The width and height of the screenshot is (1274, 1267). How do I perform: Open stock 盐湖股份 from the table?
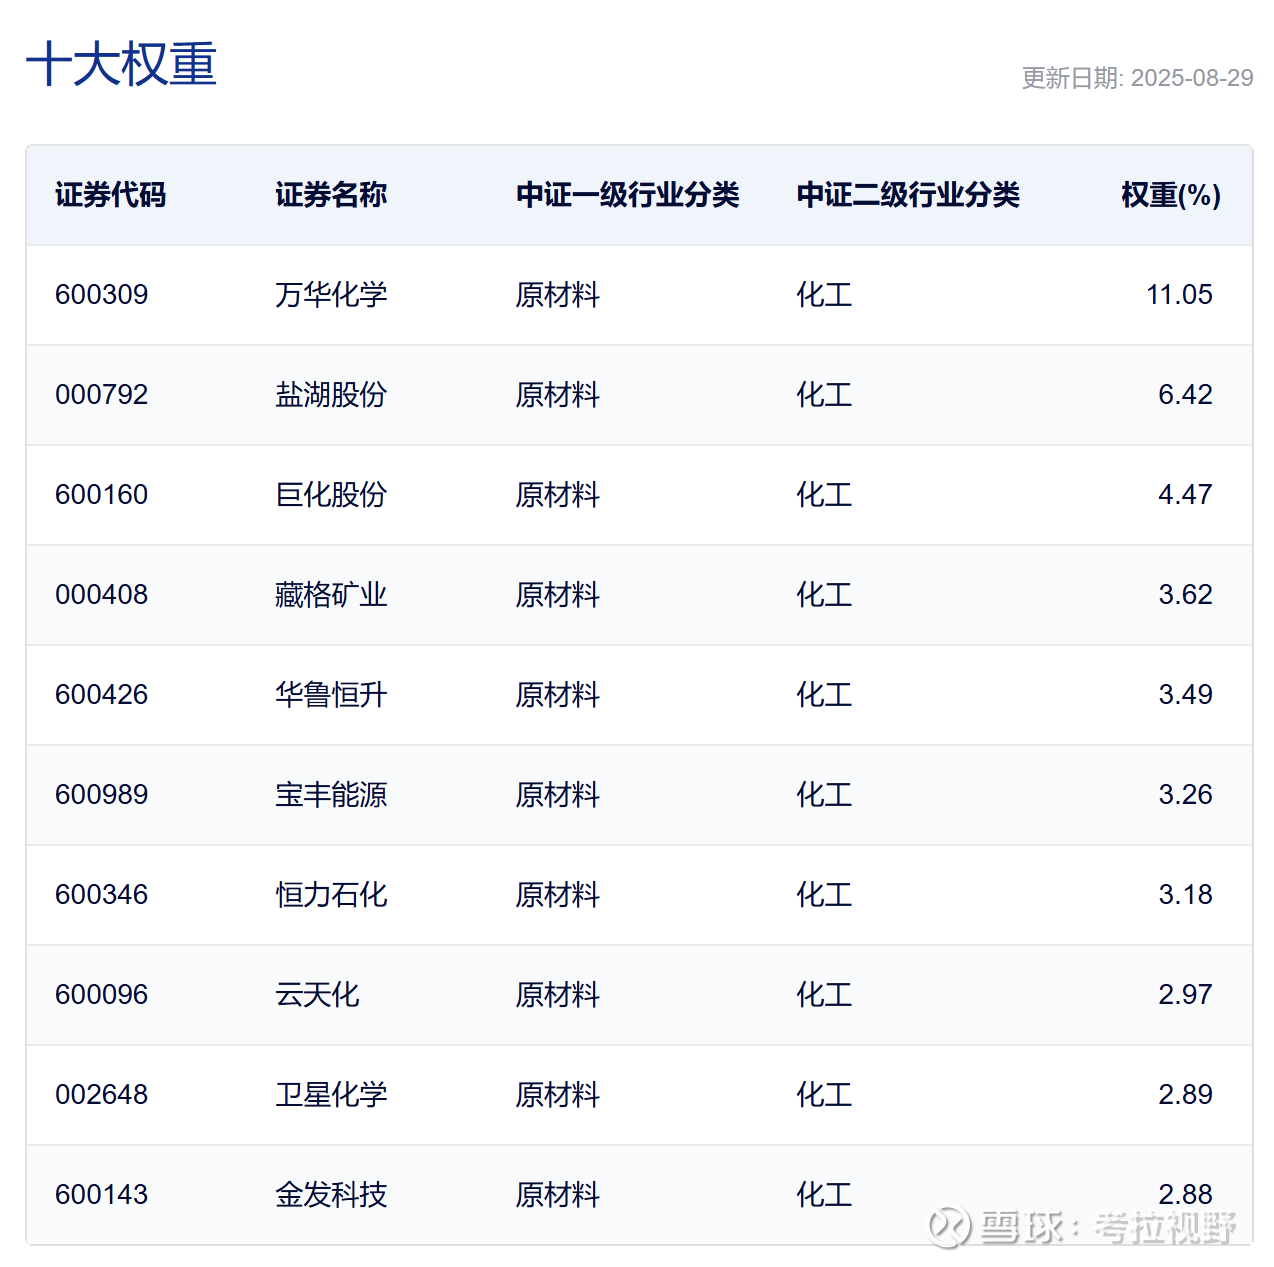[x=331, y=395]
